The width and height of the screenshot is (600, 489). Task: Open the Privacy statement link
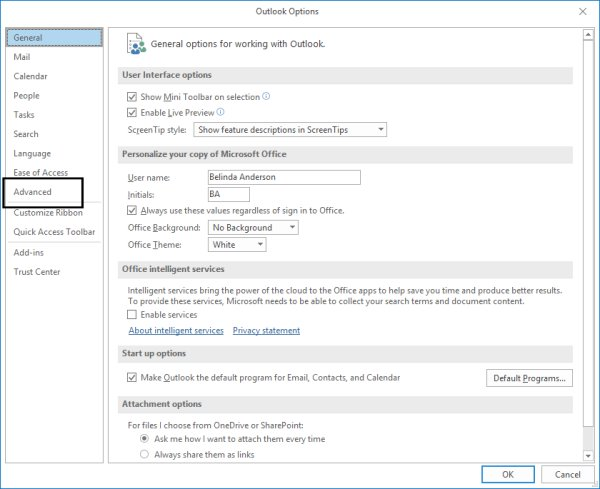pyautogui.click(x=266, y=330)
